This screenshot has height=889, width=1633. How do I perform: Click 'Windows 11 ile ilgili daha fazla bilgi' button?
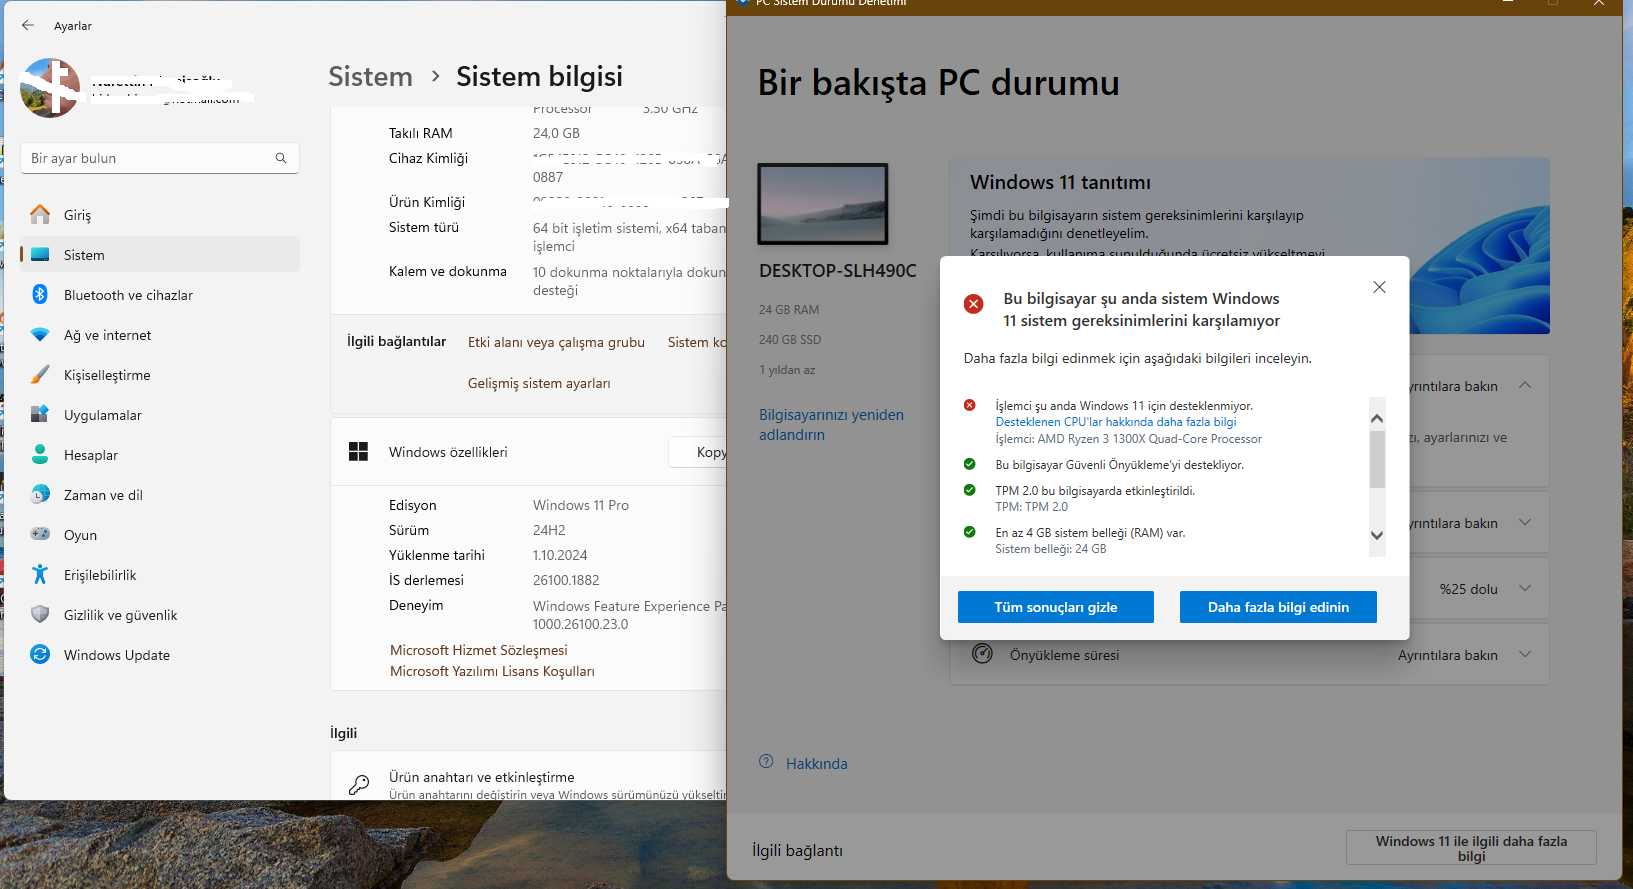coord(1471,848)
